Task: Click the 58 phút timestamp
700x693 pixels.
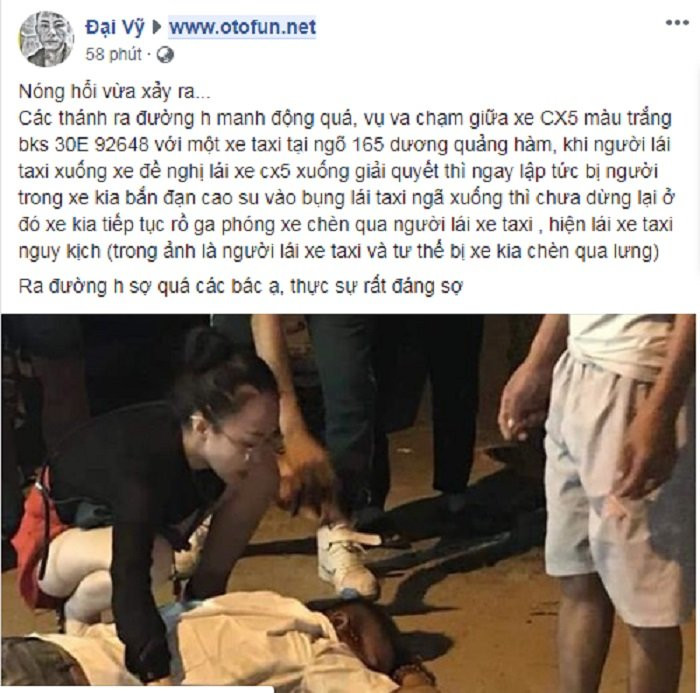Action: [x=113, y=54]
